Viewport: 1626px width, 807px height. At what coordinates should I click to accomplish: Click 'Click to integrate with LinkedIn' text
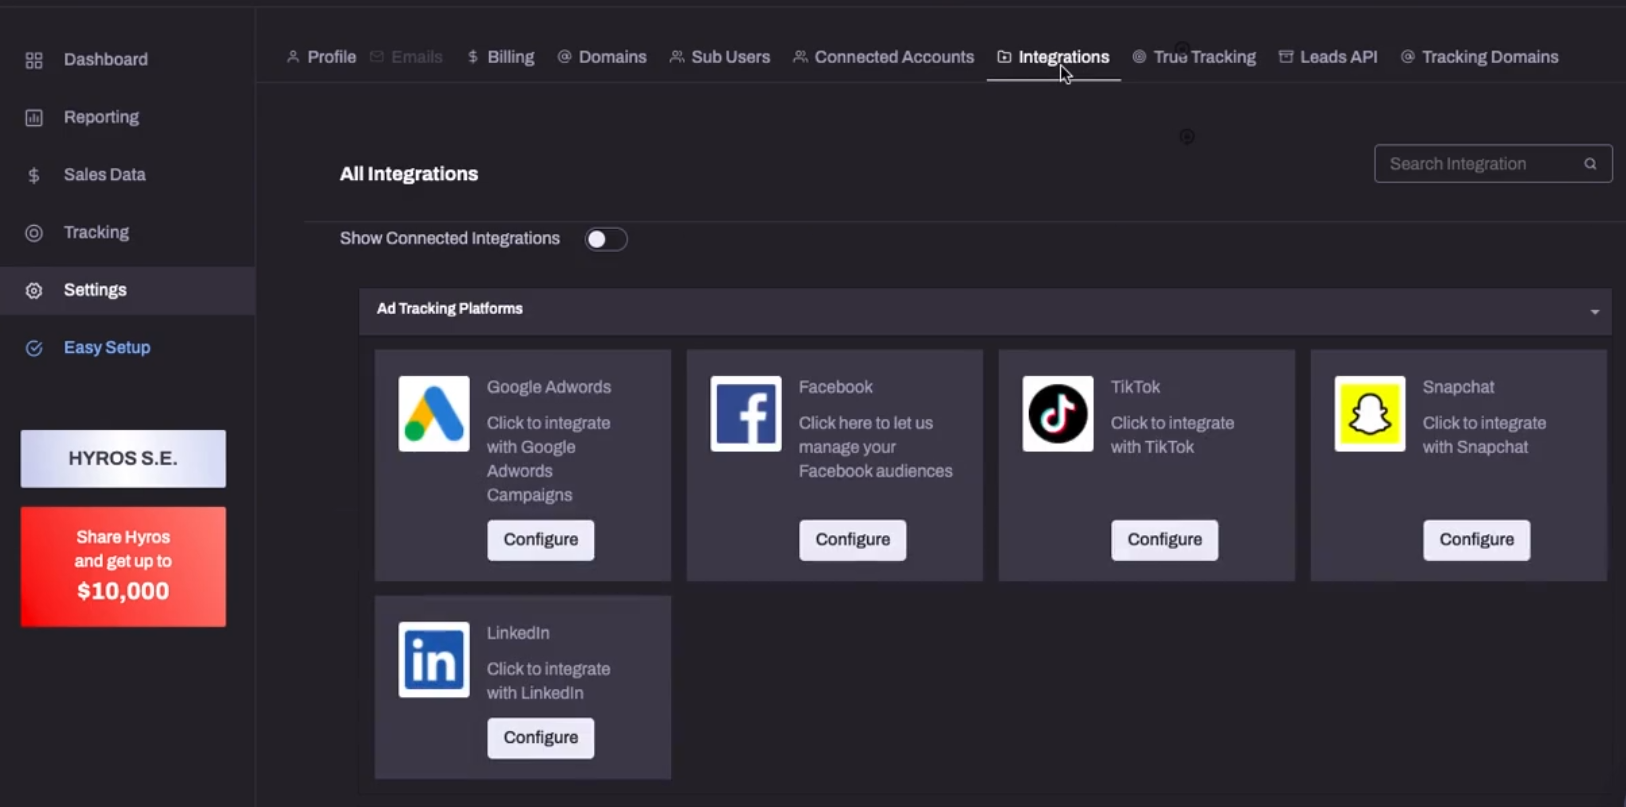548,681
